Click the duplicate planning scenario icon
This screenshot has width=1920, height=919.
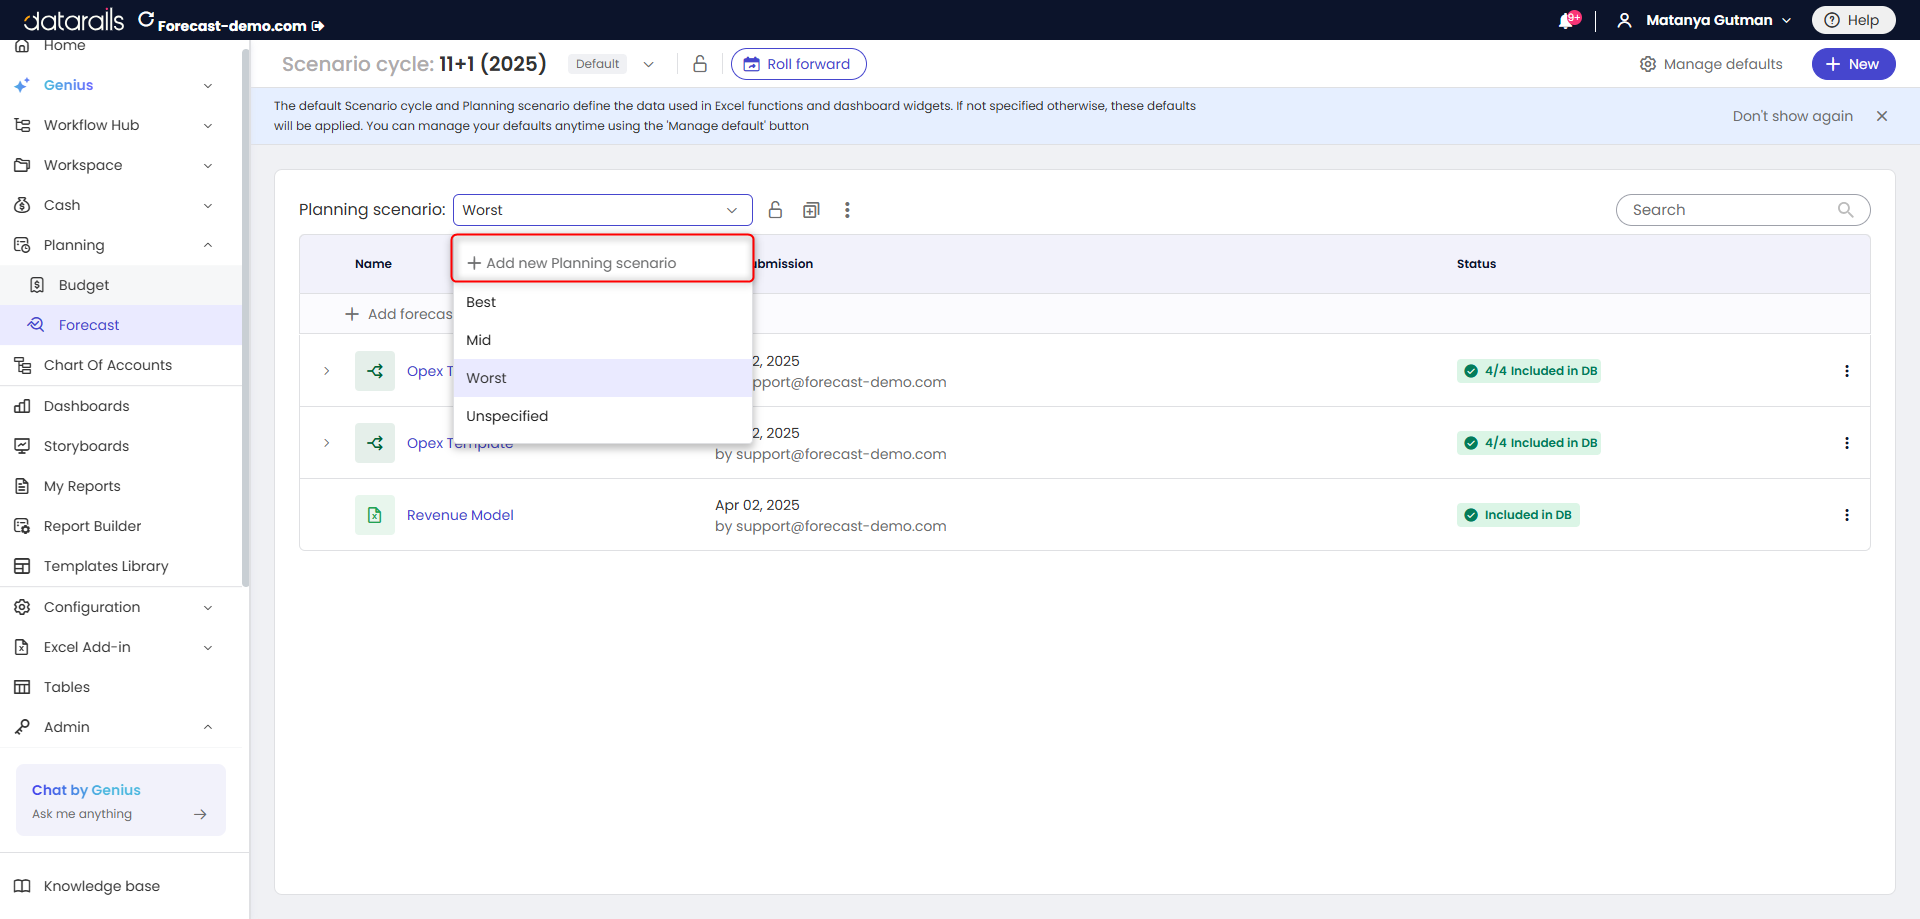point(811,210)
